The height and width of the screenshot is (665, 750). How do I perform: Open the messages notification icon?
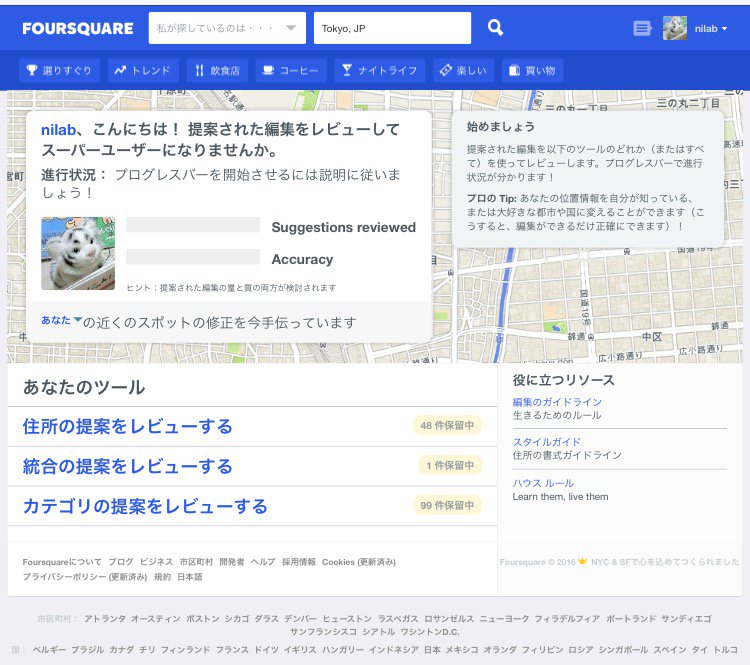tap(642, 29)
